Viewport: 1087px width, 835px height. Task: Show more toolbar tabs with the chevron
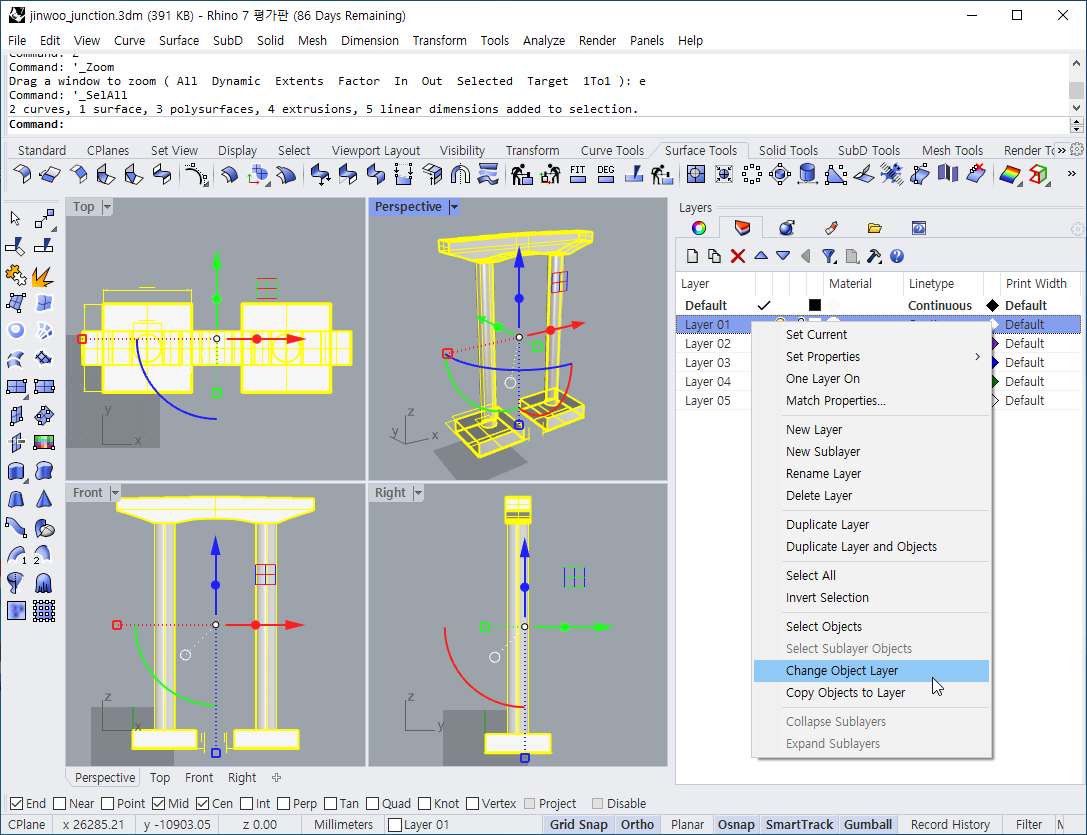point(1061,150)
